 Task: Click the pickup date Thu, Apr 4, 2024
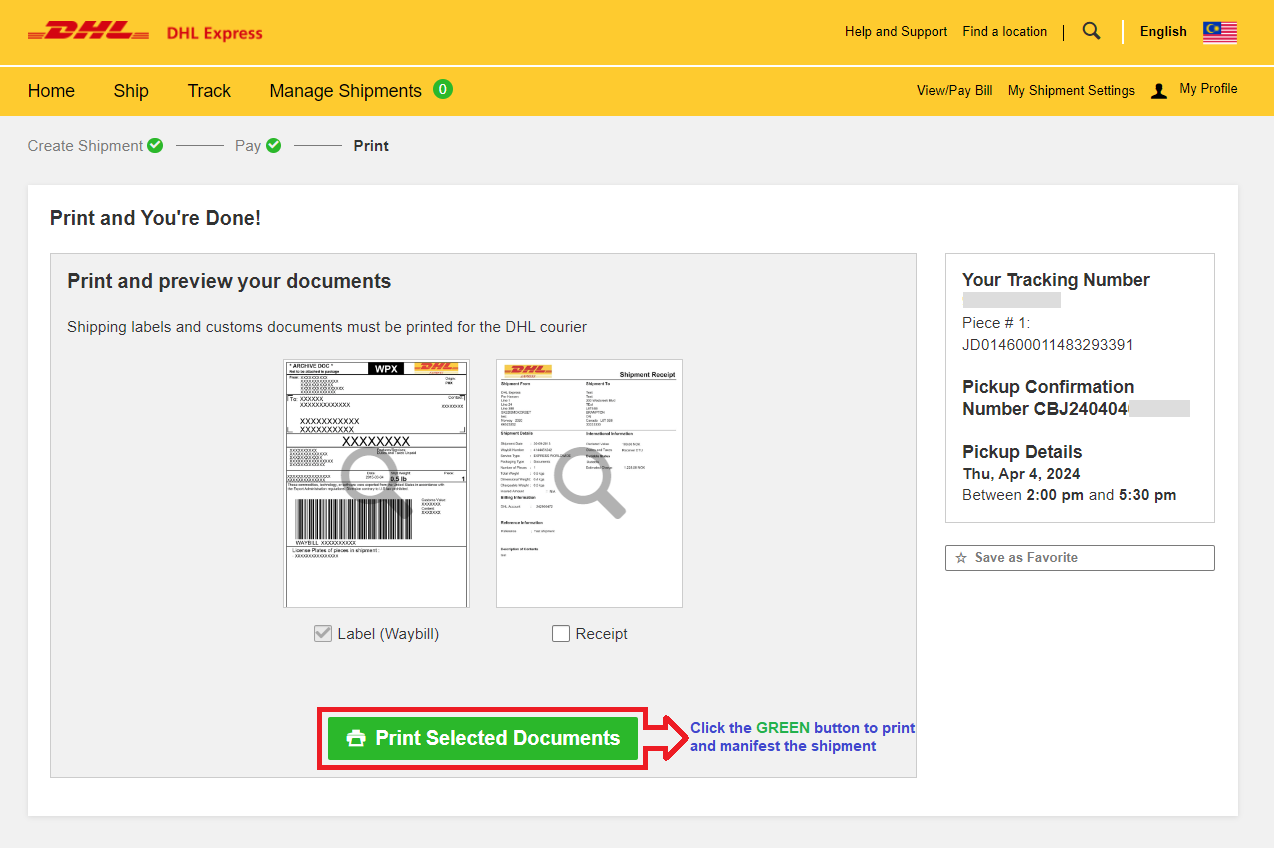point(1021,474)
